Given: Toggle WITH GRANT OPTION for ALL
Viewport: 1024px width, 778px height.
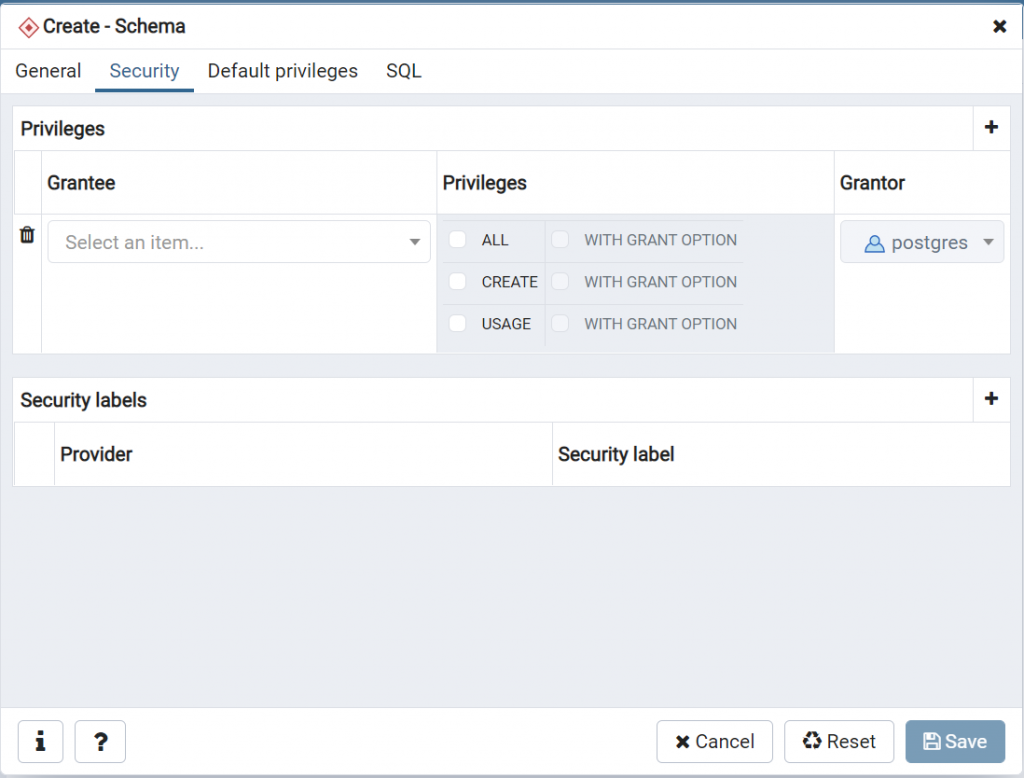Looking at the screenshot, I should click(561, 240).
